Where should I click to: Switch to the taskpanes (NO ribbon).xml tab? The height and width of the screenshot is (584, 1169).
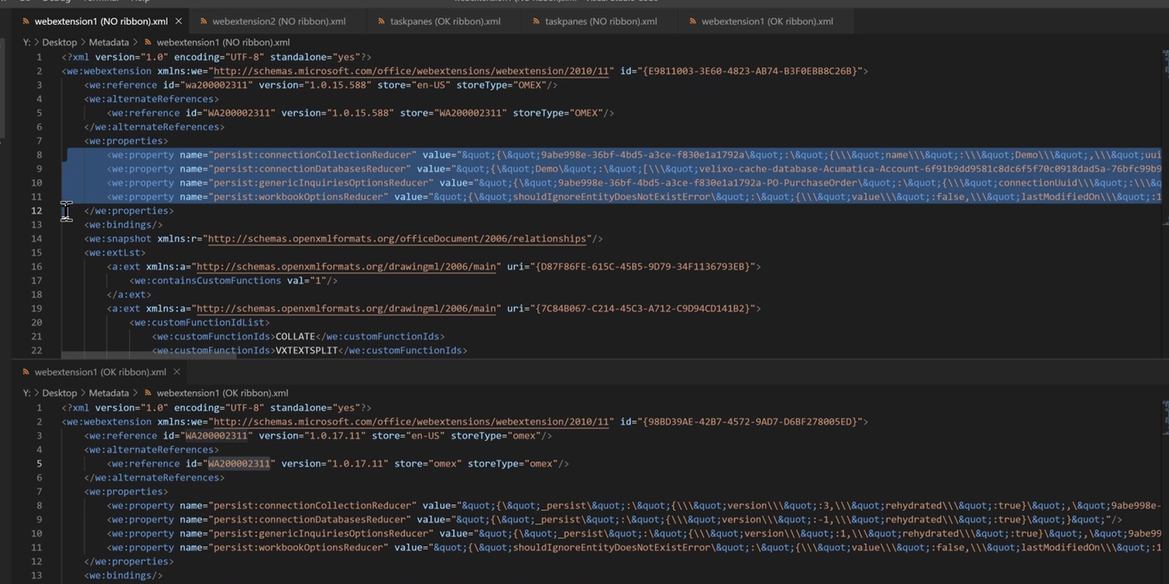coord(600,19)
